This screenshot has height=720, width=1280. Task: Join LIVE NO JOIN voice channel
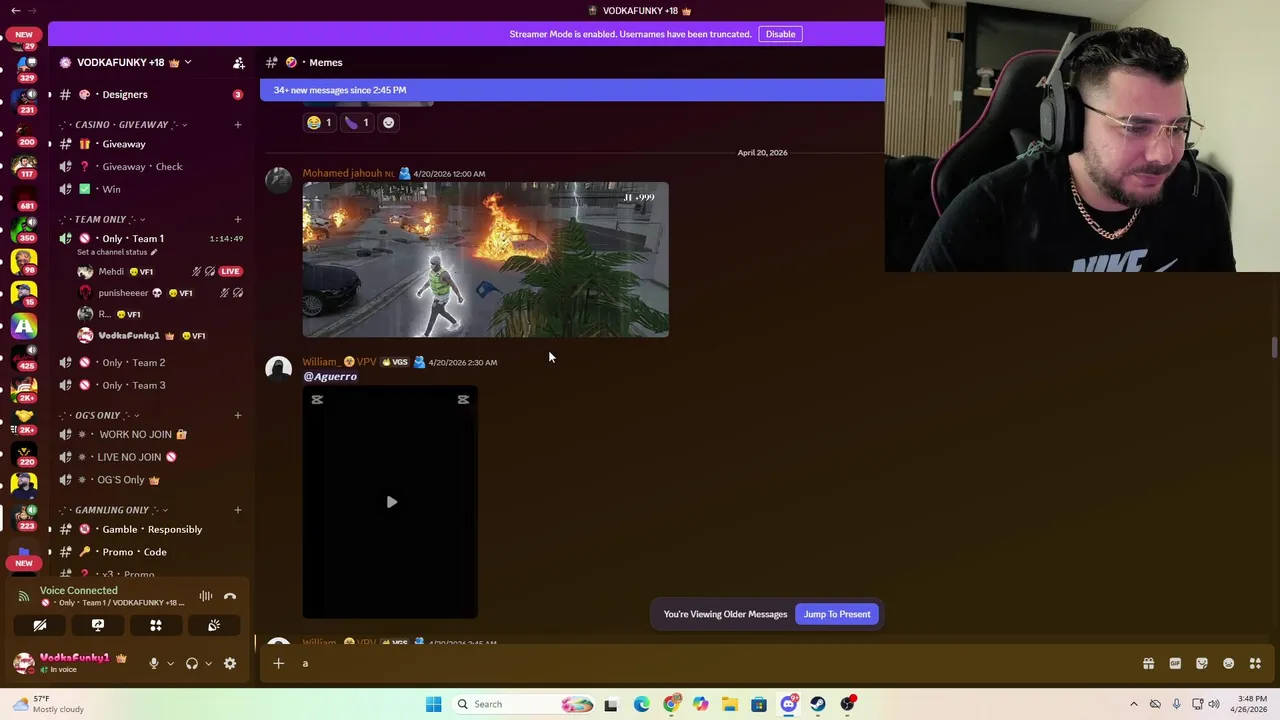click(150, 457)
